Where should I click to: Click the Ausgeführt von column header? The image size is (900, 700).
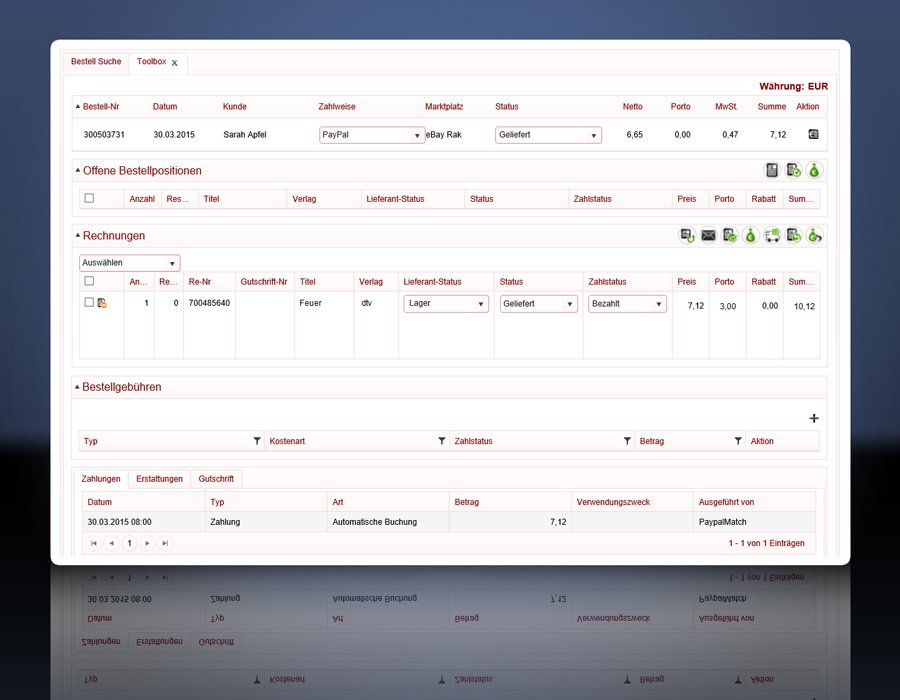[726, 502]
